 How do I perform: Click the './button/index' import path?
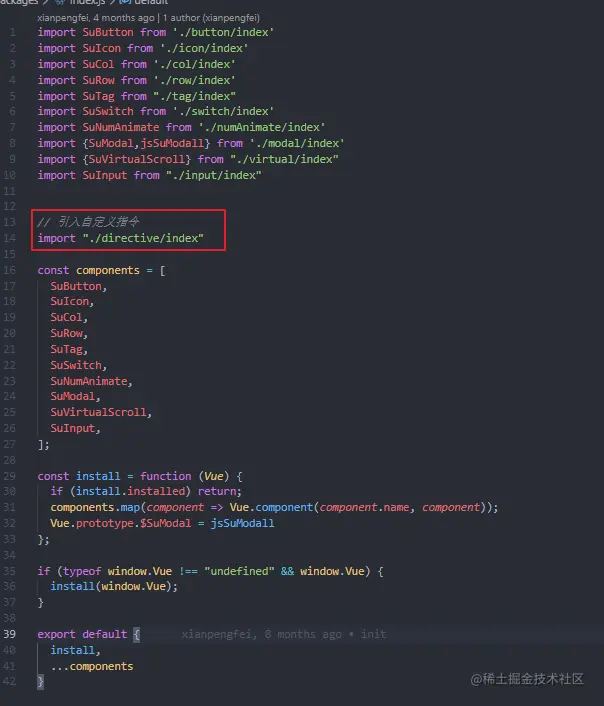coord(223,32)
